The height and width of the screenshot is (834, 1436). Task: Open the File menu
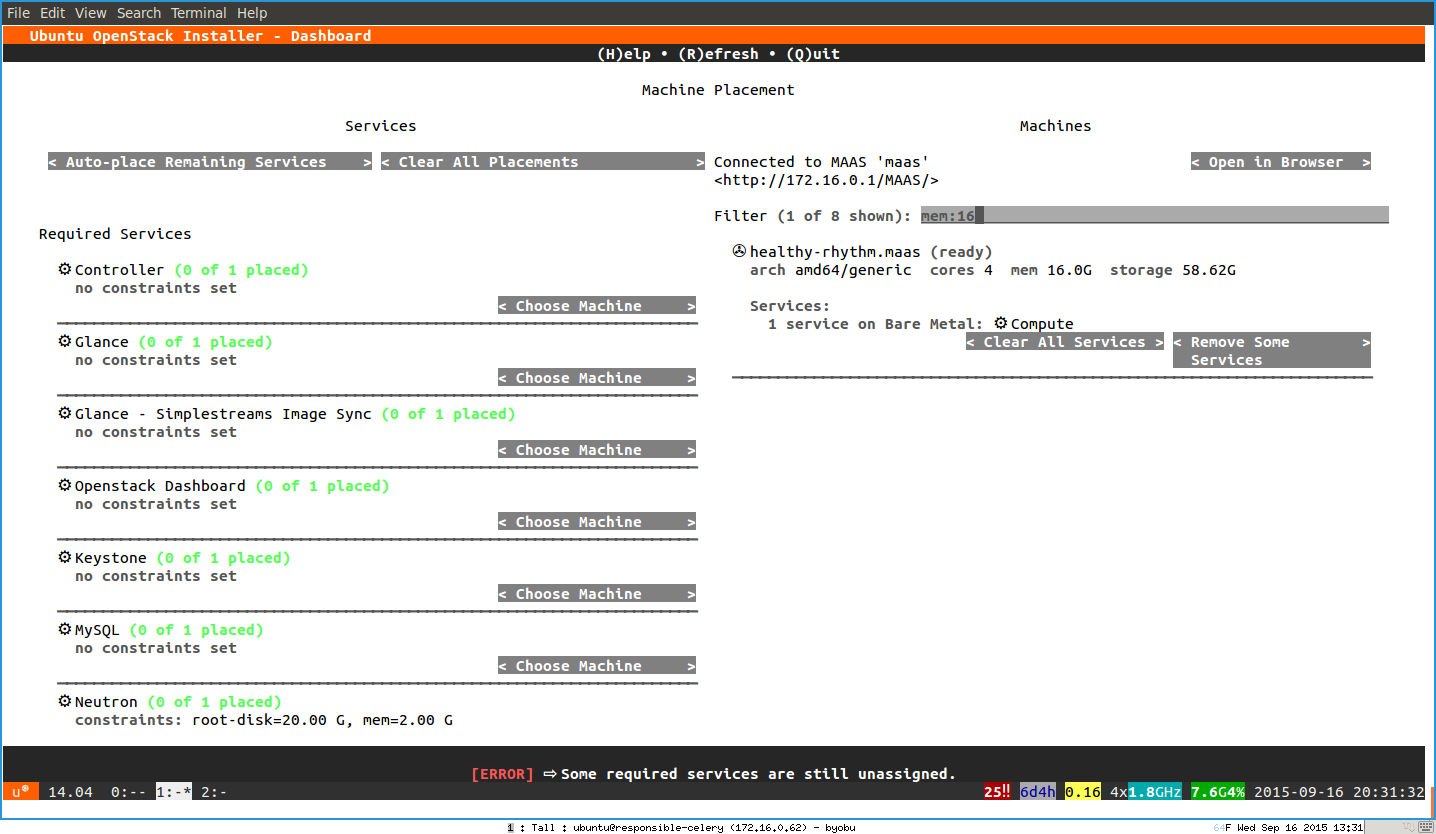(x=19, y=13)
